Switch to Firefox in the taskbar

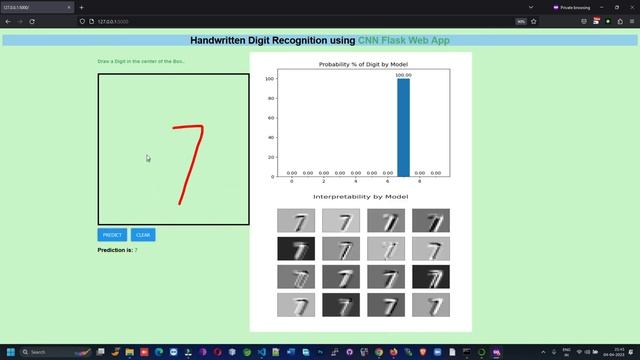[x=393, y=352]
